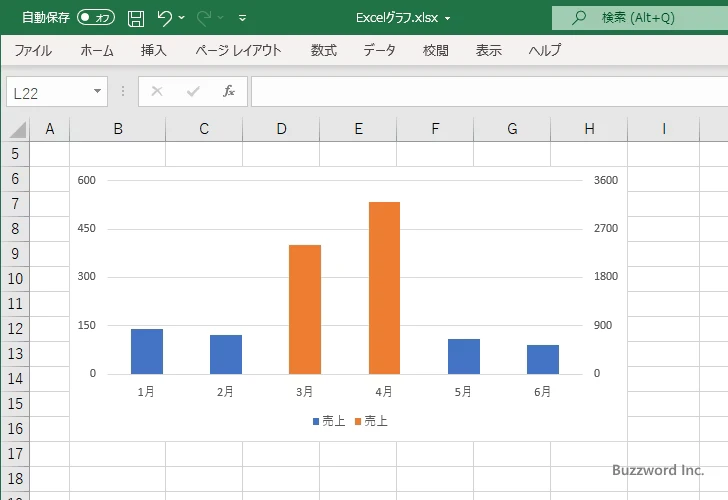Click the orange bar for 4月
Viewport: 728px width, 500px height.
tap(384, 288)
